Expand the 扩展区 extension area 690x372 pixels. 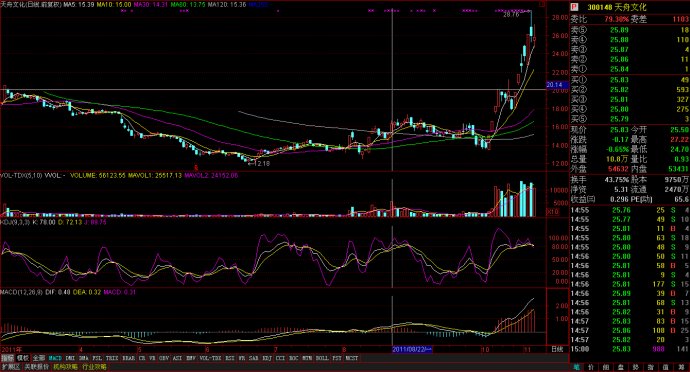pyautogui.click(x=11, y=367)
